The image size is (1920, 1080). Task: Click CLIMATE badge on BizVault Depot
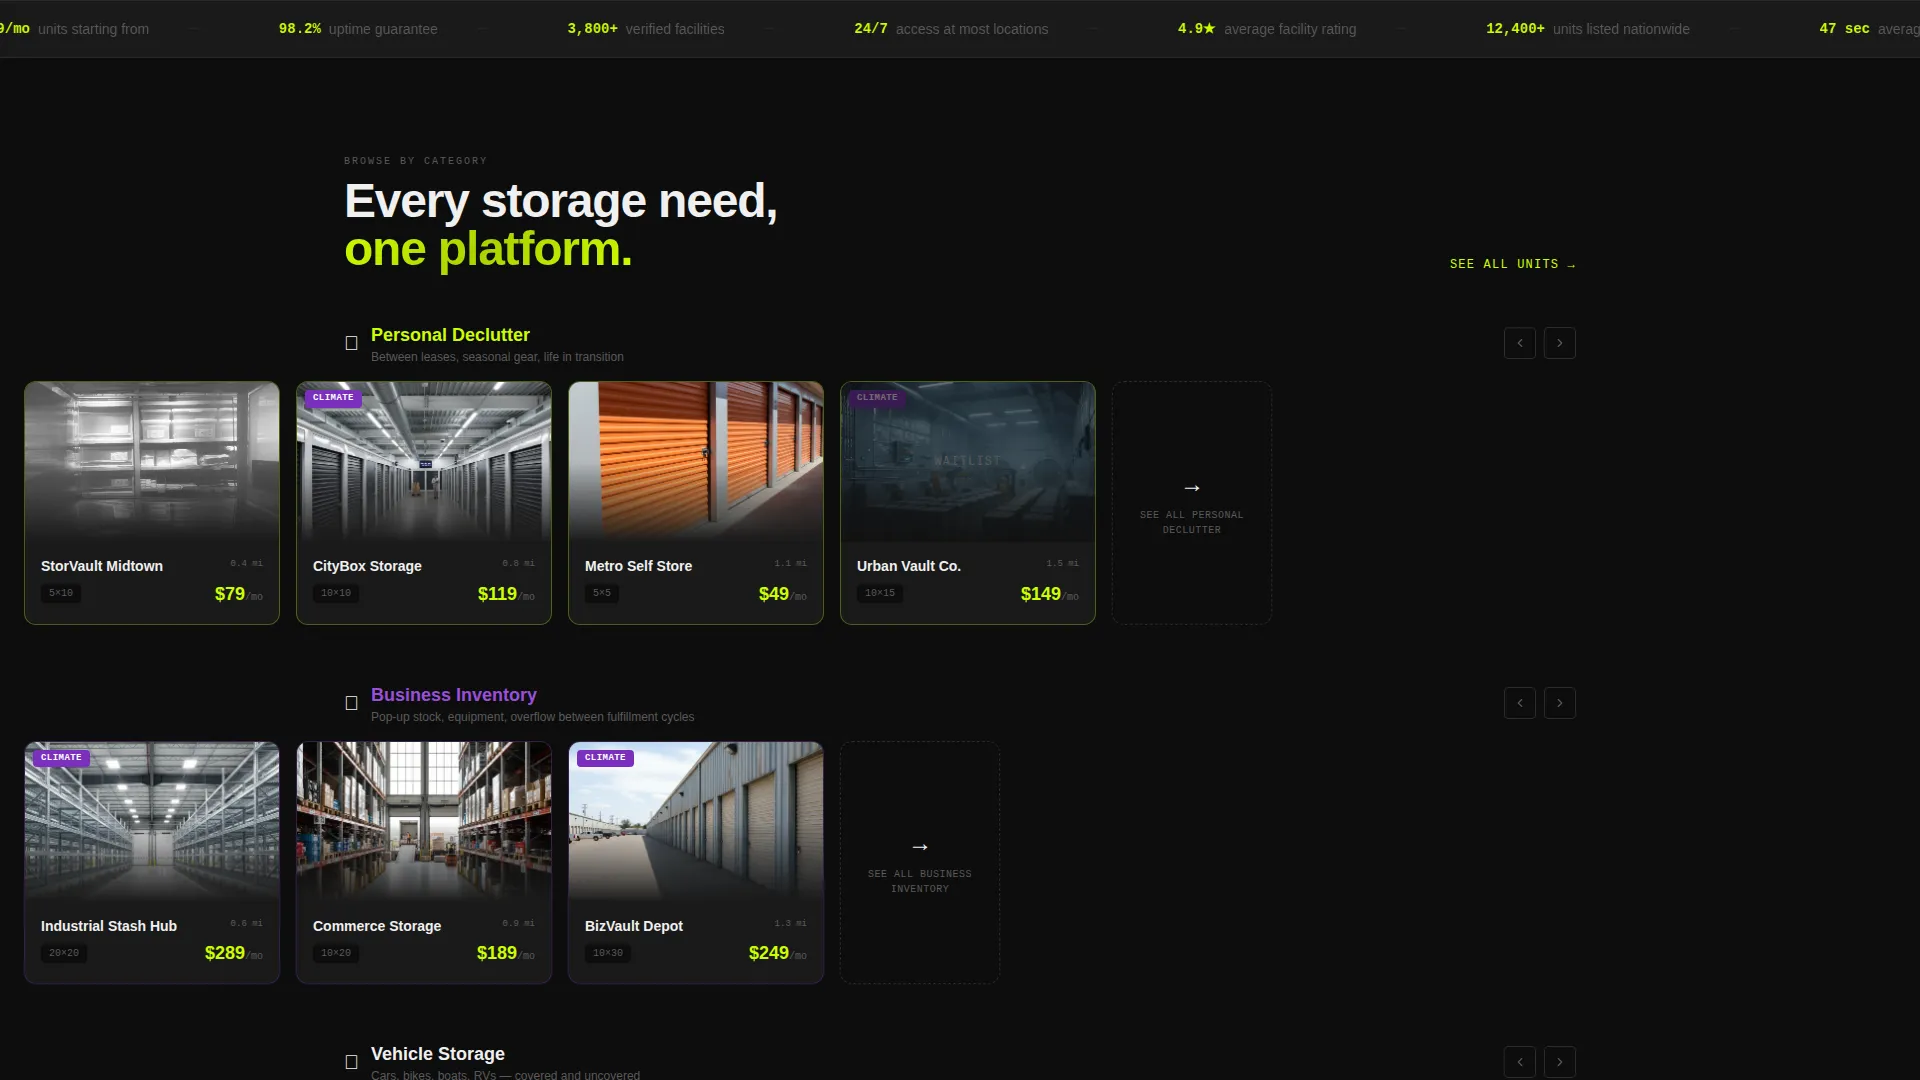[x=605, y=758]
